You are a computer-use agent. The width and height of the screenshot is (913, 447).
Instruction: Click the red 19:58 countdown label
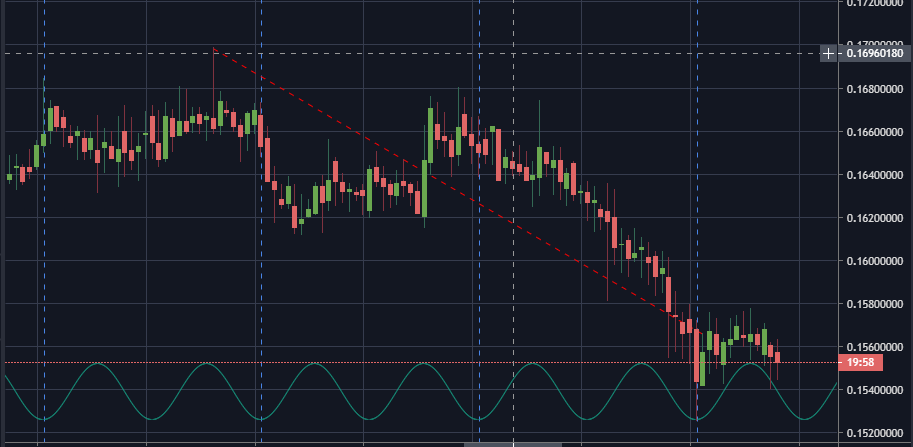tap(860, 363)
